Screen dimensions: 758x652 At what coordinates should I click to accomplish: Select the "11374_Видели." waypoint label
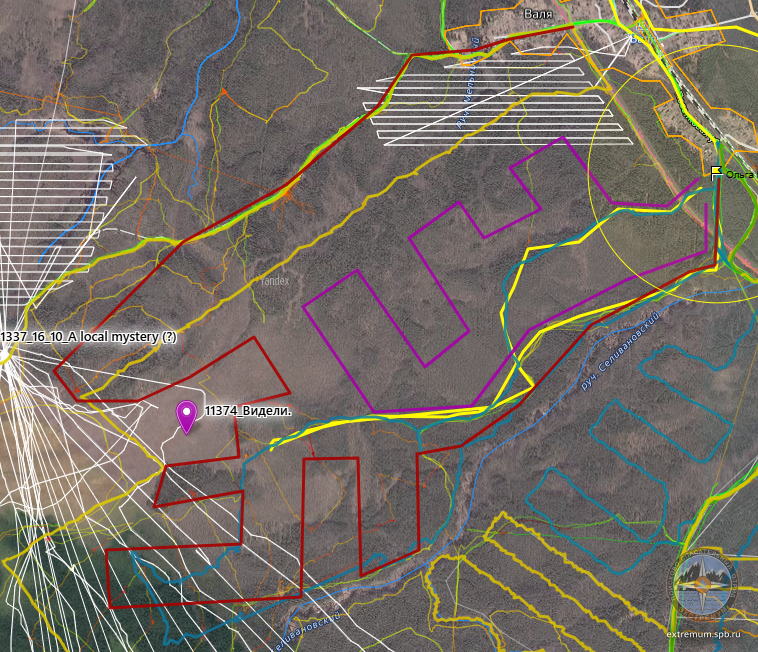click(248, 410)
